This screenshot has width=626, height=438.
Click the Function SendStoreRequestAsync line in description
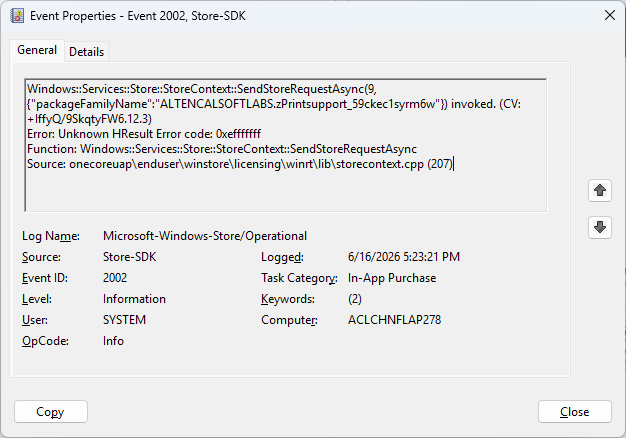(222, 149)
